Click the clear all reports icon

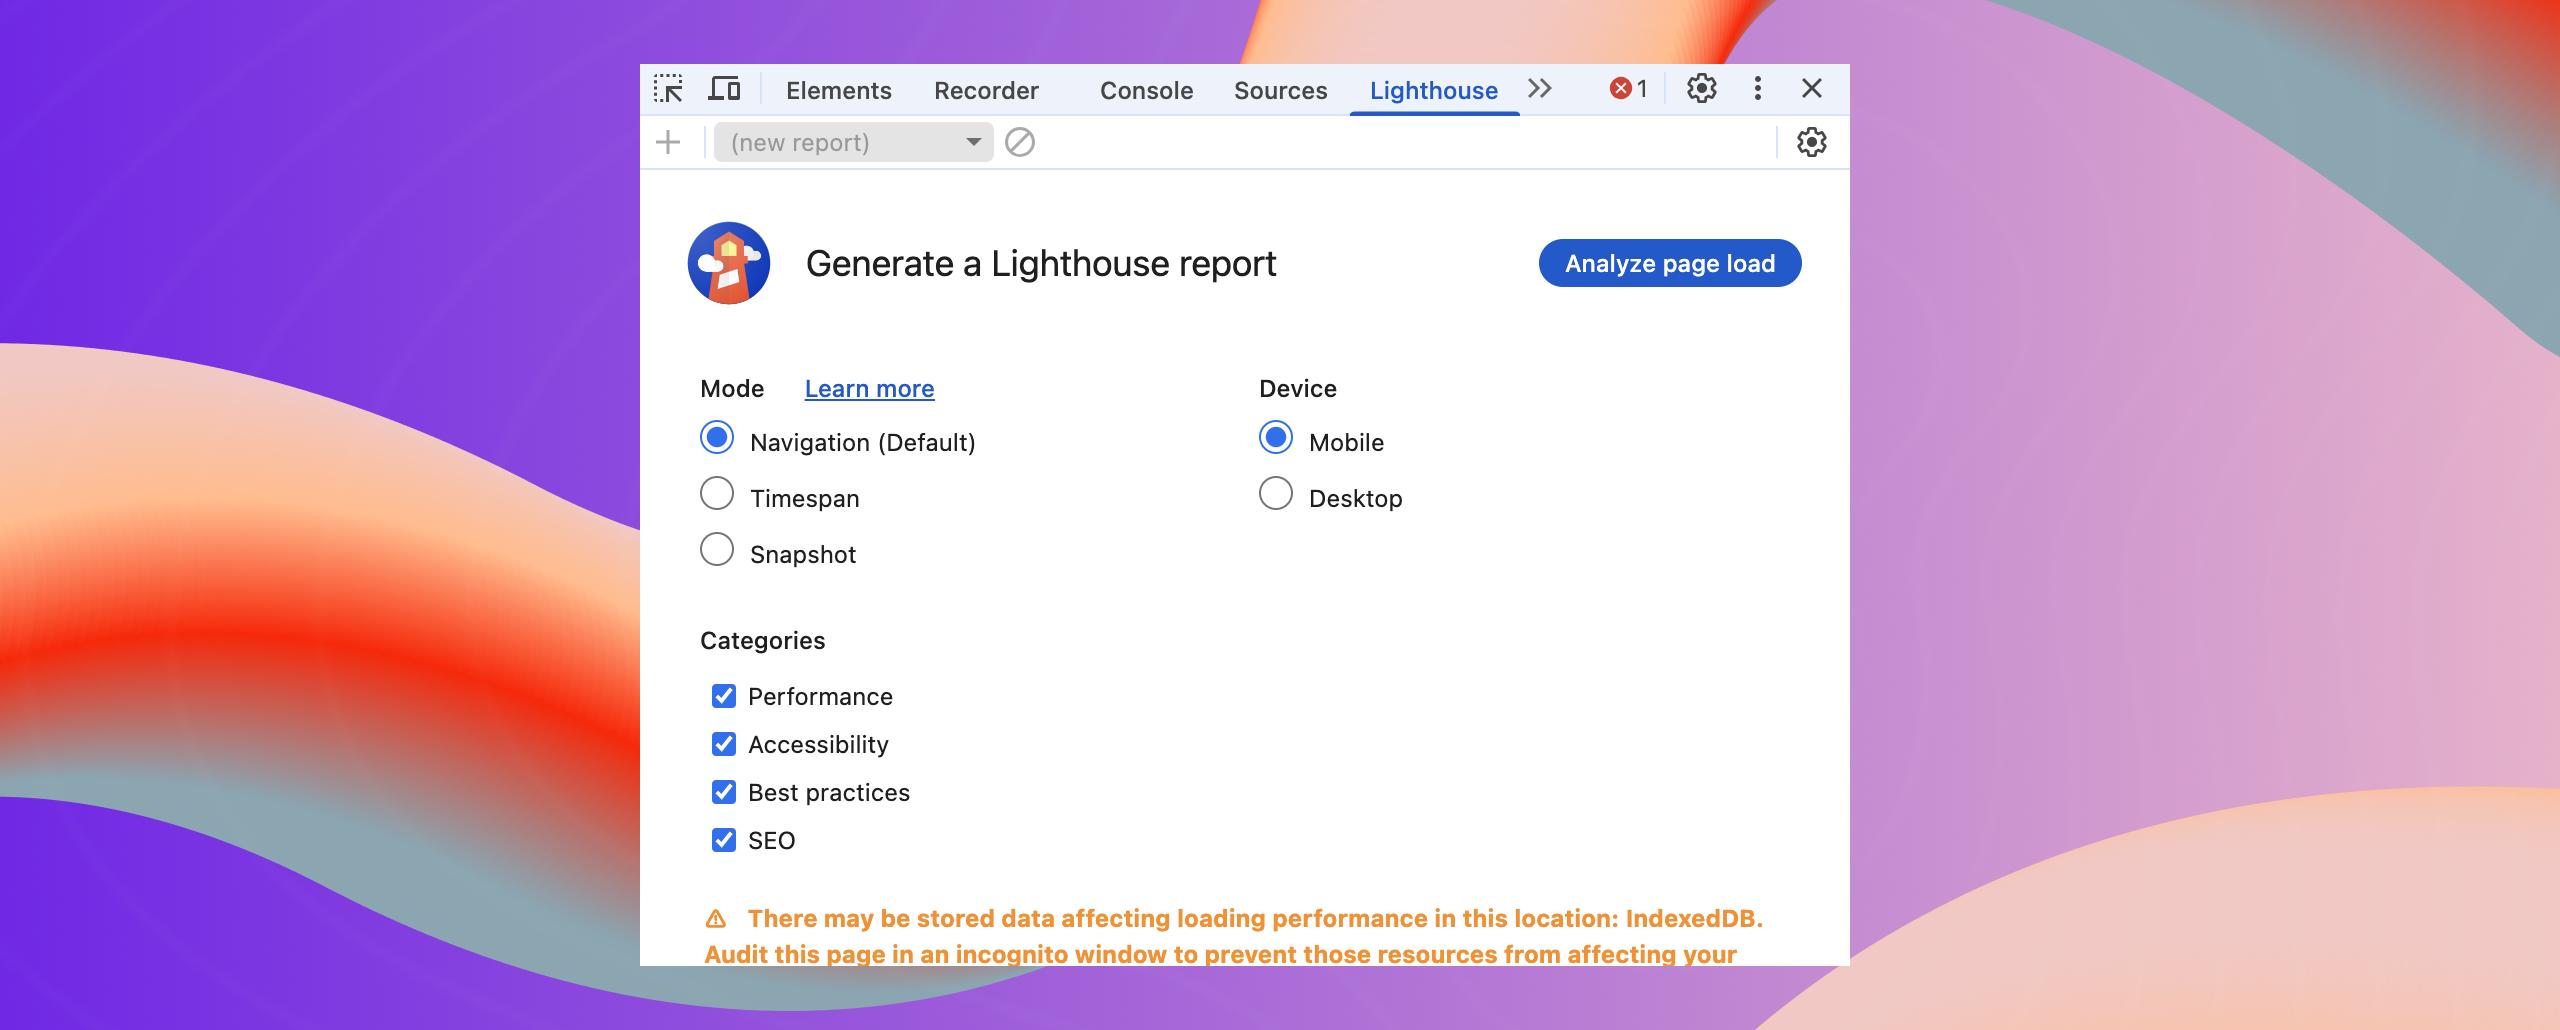click(1019, 143)
